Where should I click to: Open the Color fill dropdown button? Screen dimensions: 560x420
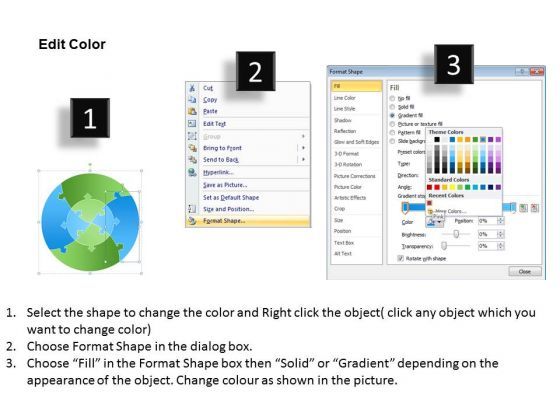point(435,222)
